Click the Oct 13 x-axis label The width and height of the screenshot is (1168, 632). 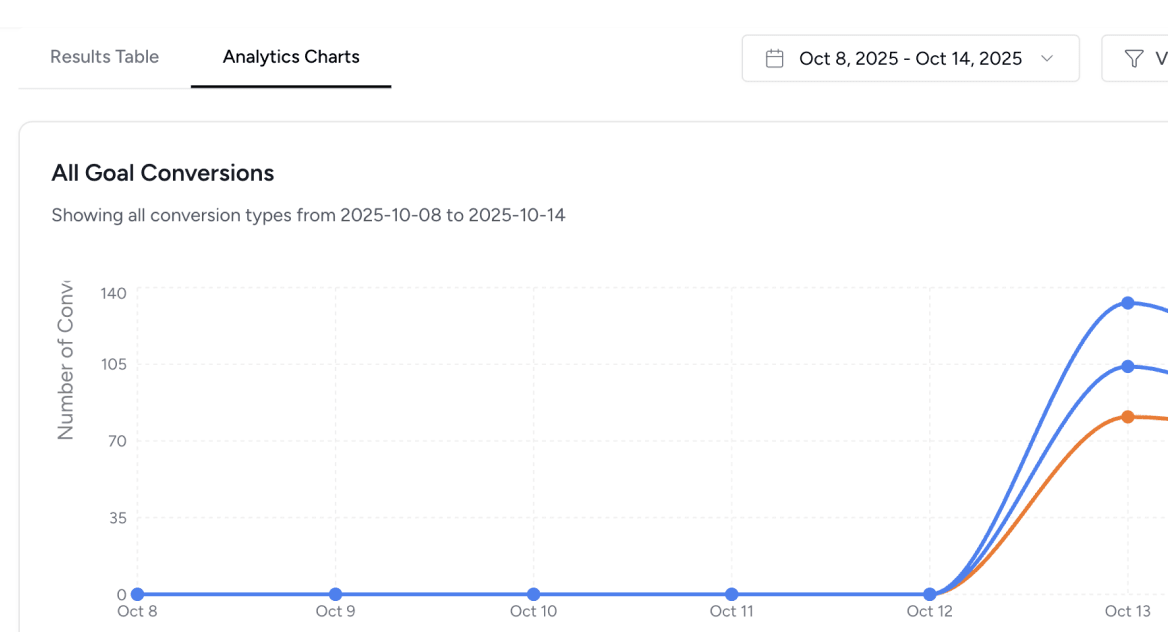click(x=1127, y=611)
